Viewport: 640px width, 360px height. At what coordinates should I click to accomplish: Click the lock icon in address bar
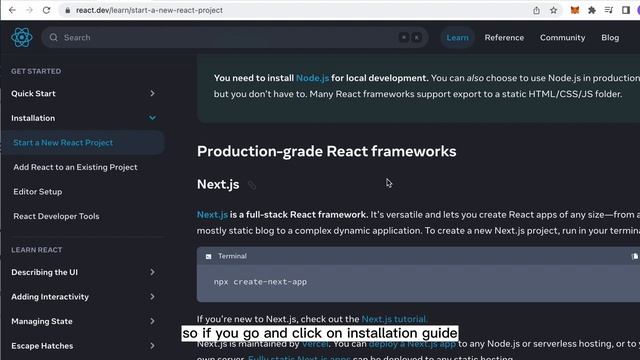tap(68, 10)
